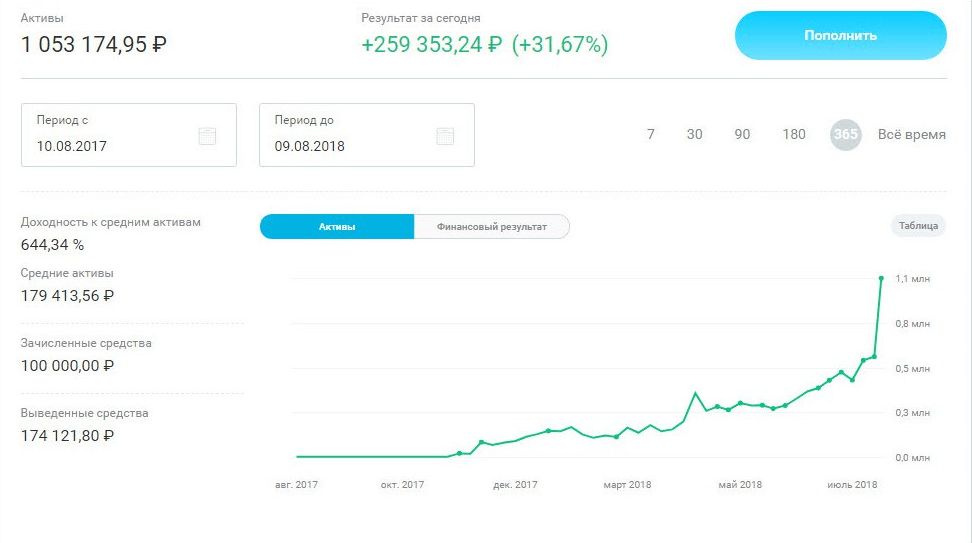This screenshot has height=543, width=972.
Task: Select the 365 days period
Action: pos(846,135)
